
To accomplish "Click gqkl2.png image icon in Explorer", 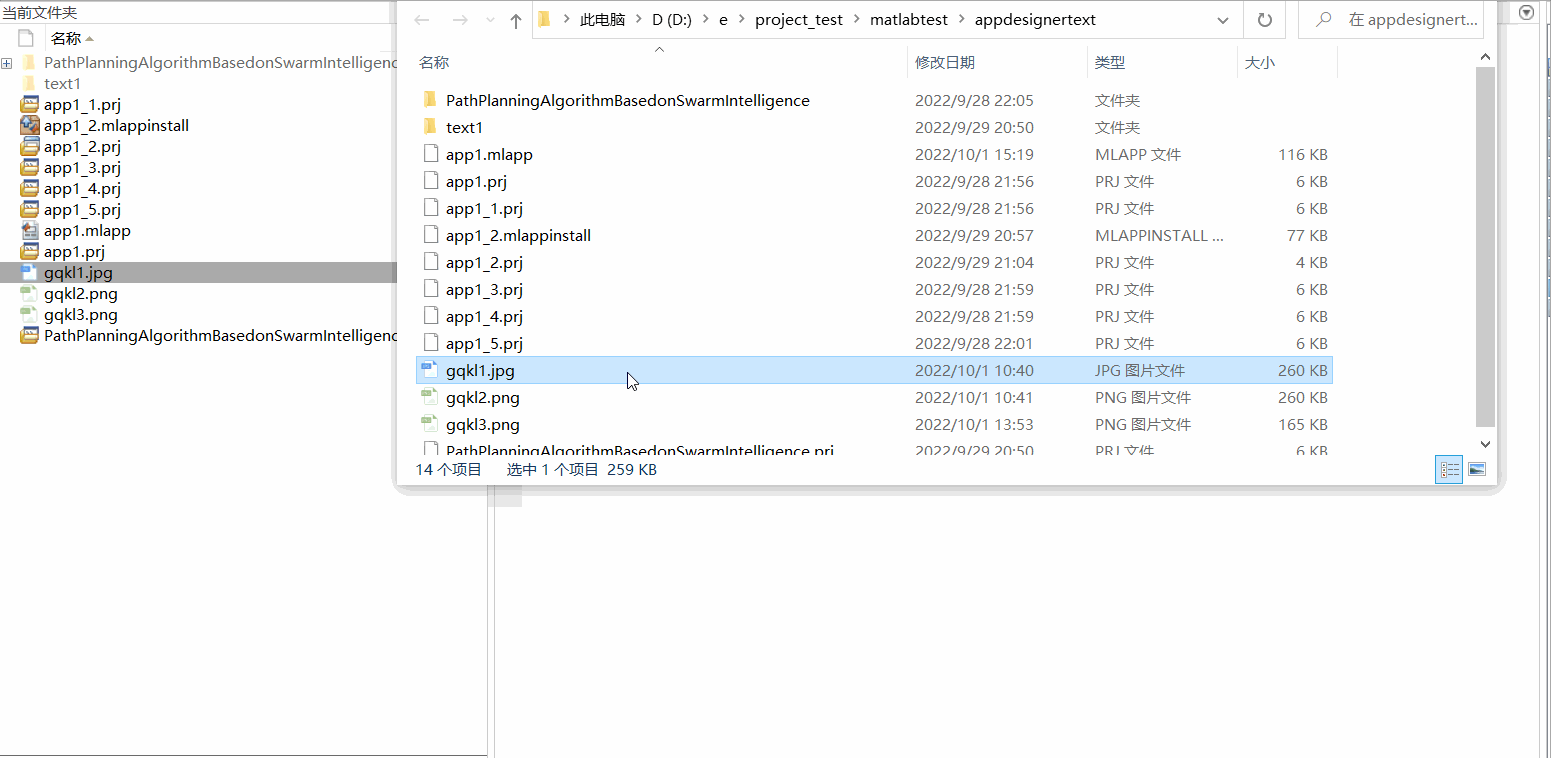I will point(430,397).
